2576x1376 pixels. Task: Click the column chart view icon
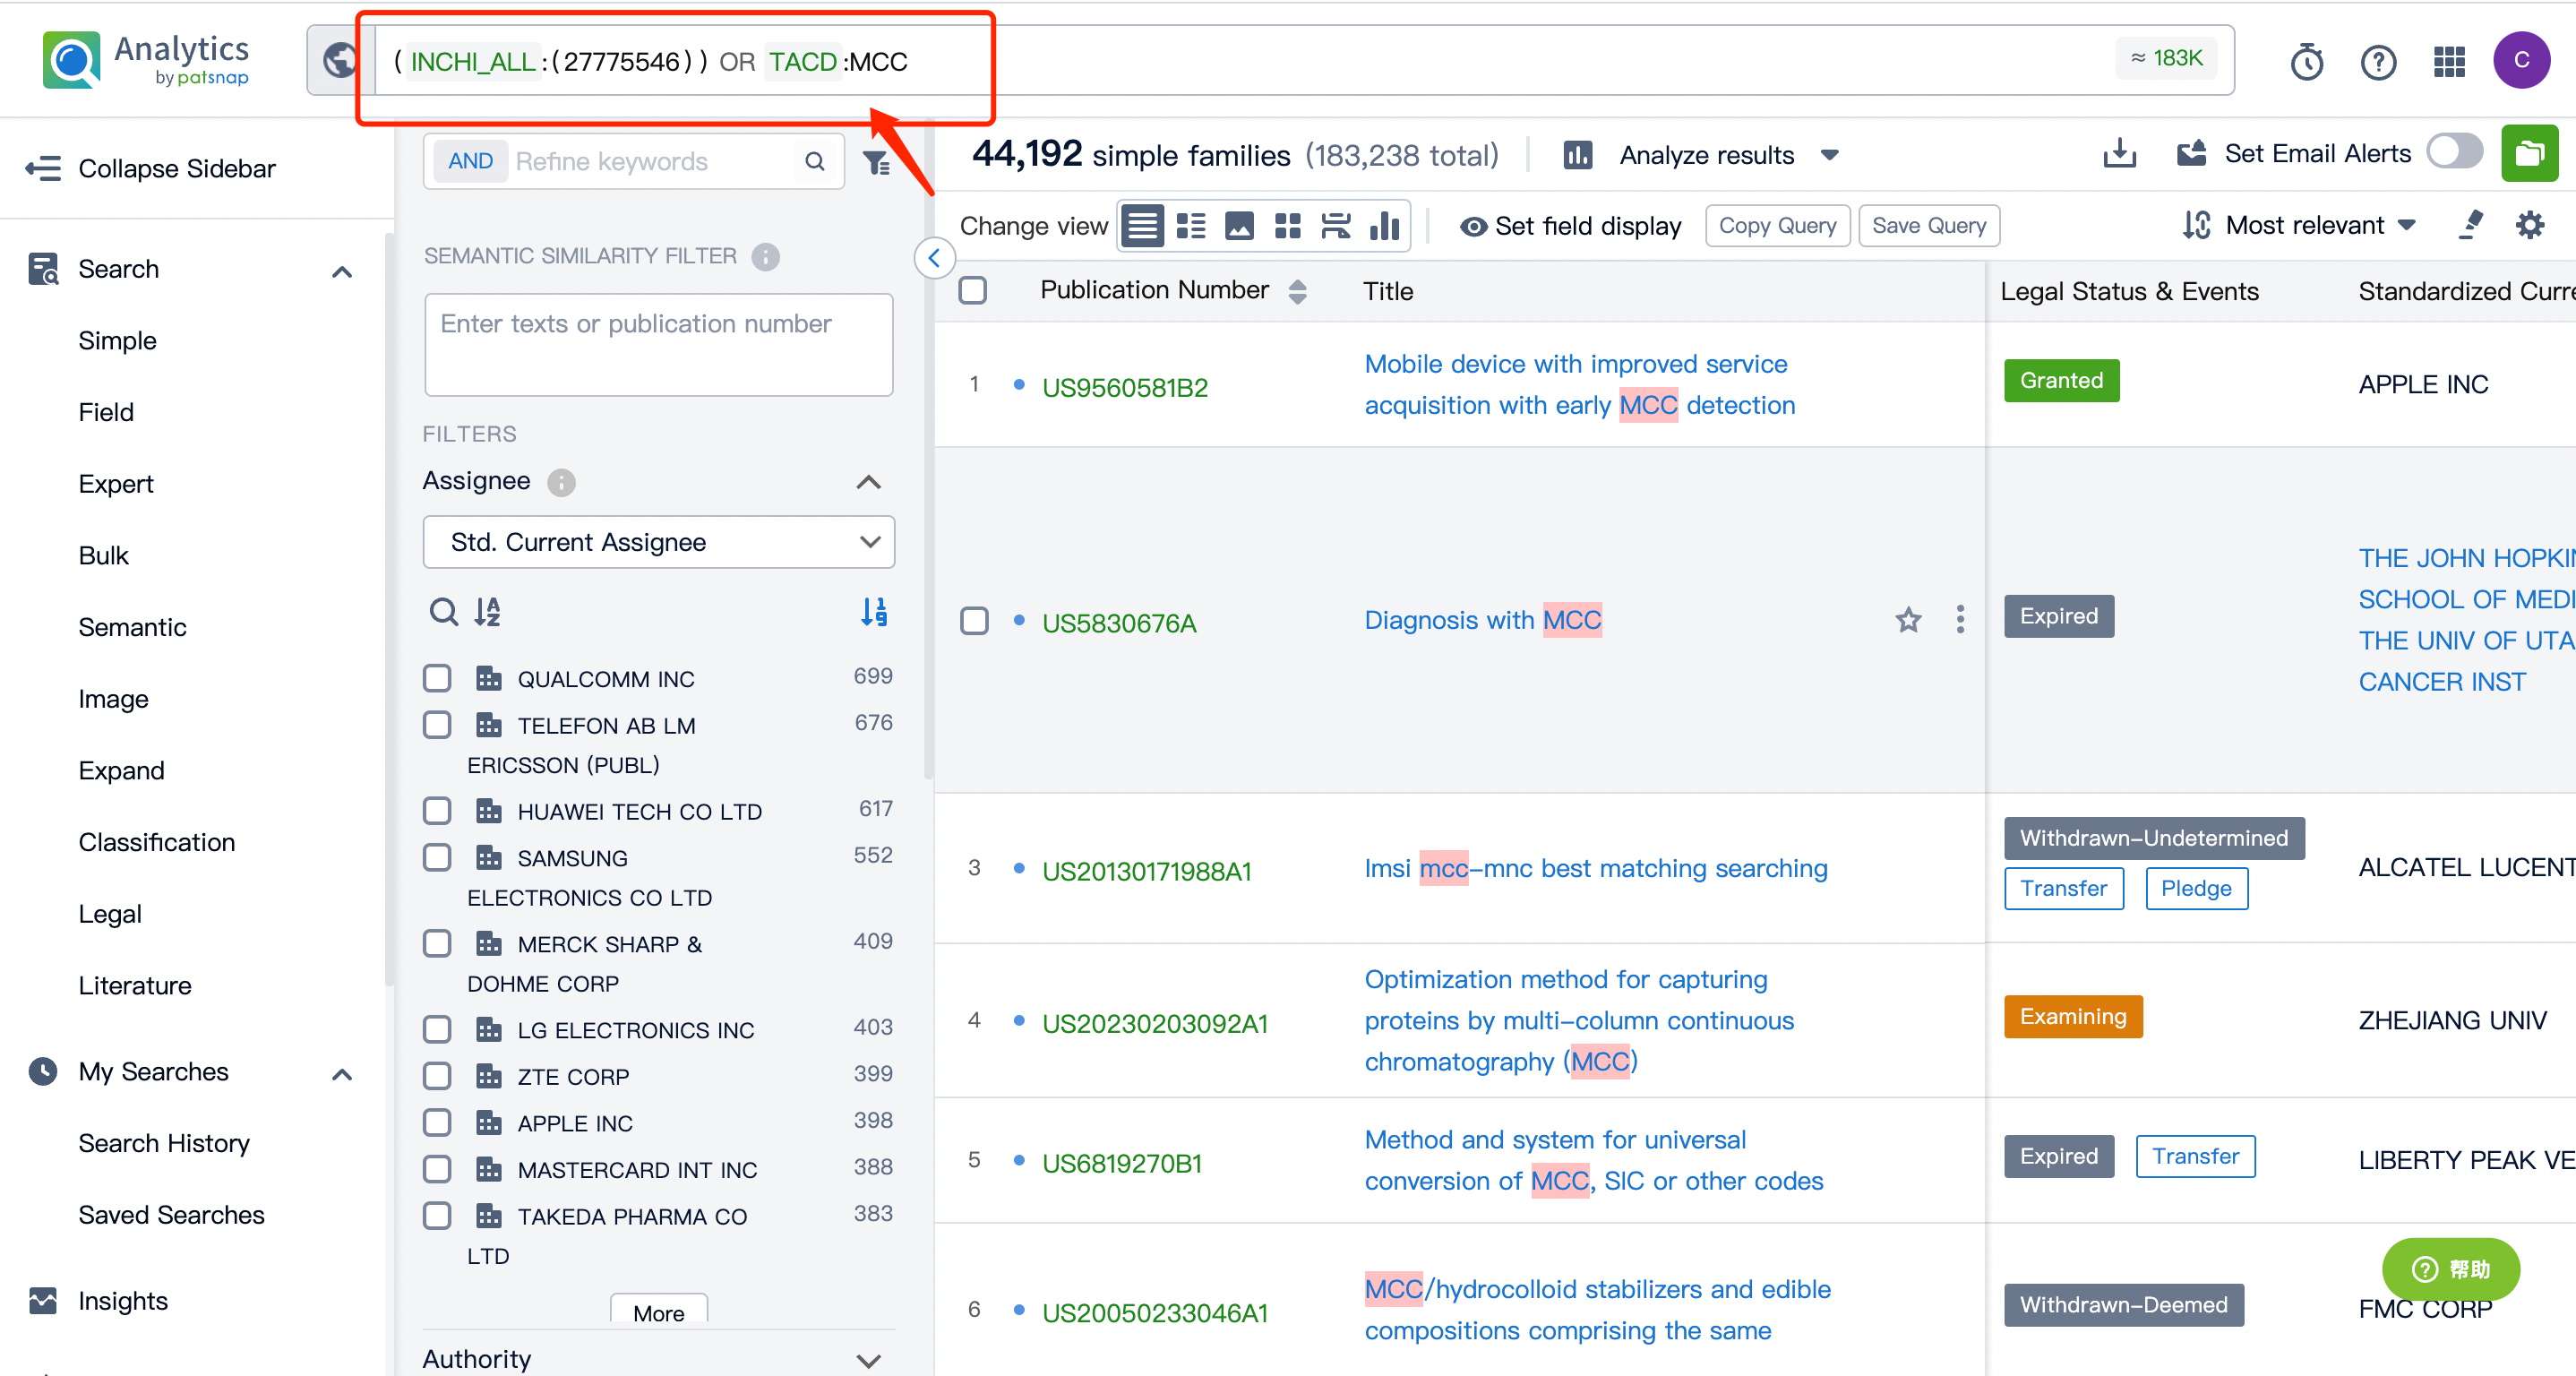[x=1388, y=225]
